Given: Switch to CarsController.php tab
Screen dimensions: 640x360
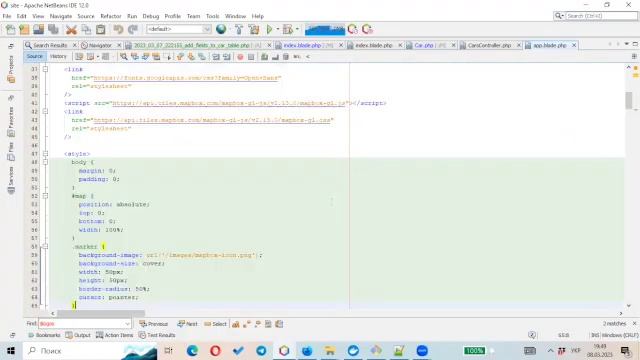Looking at the screenshot, I should (x=489, y=45).
